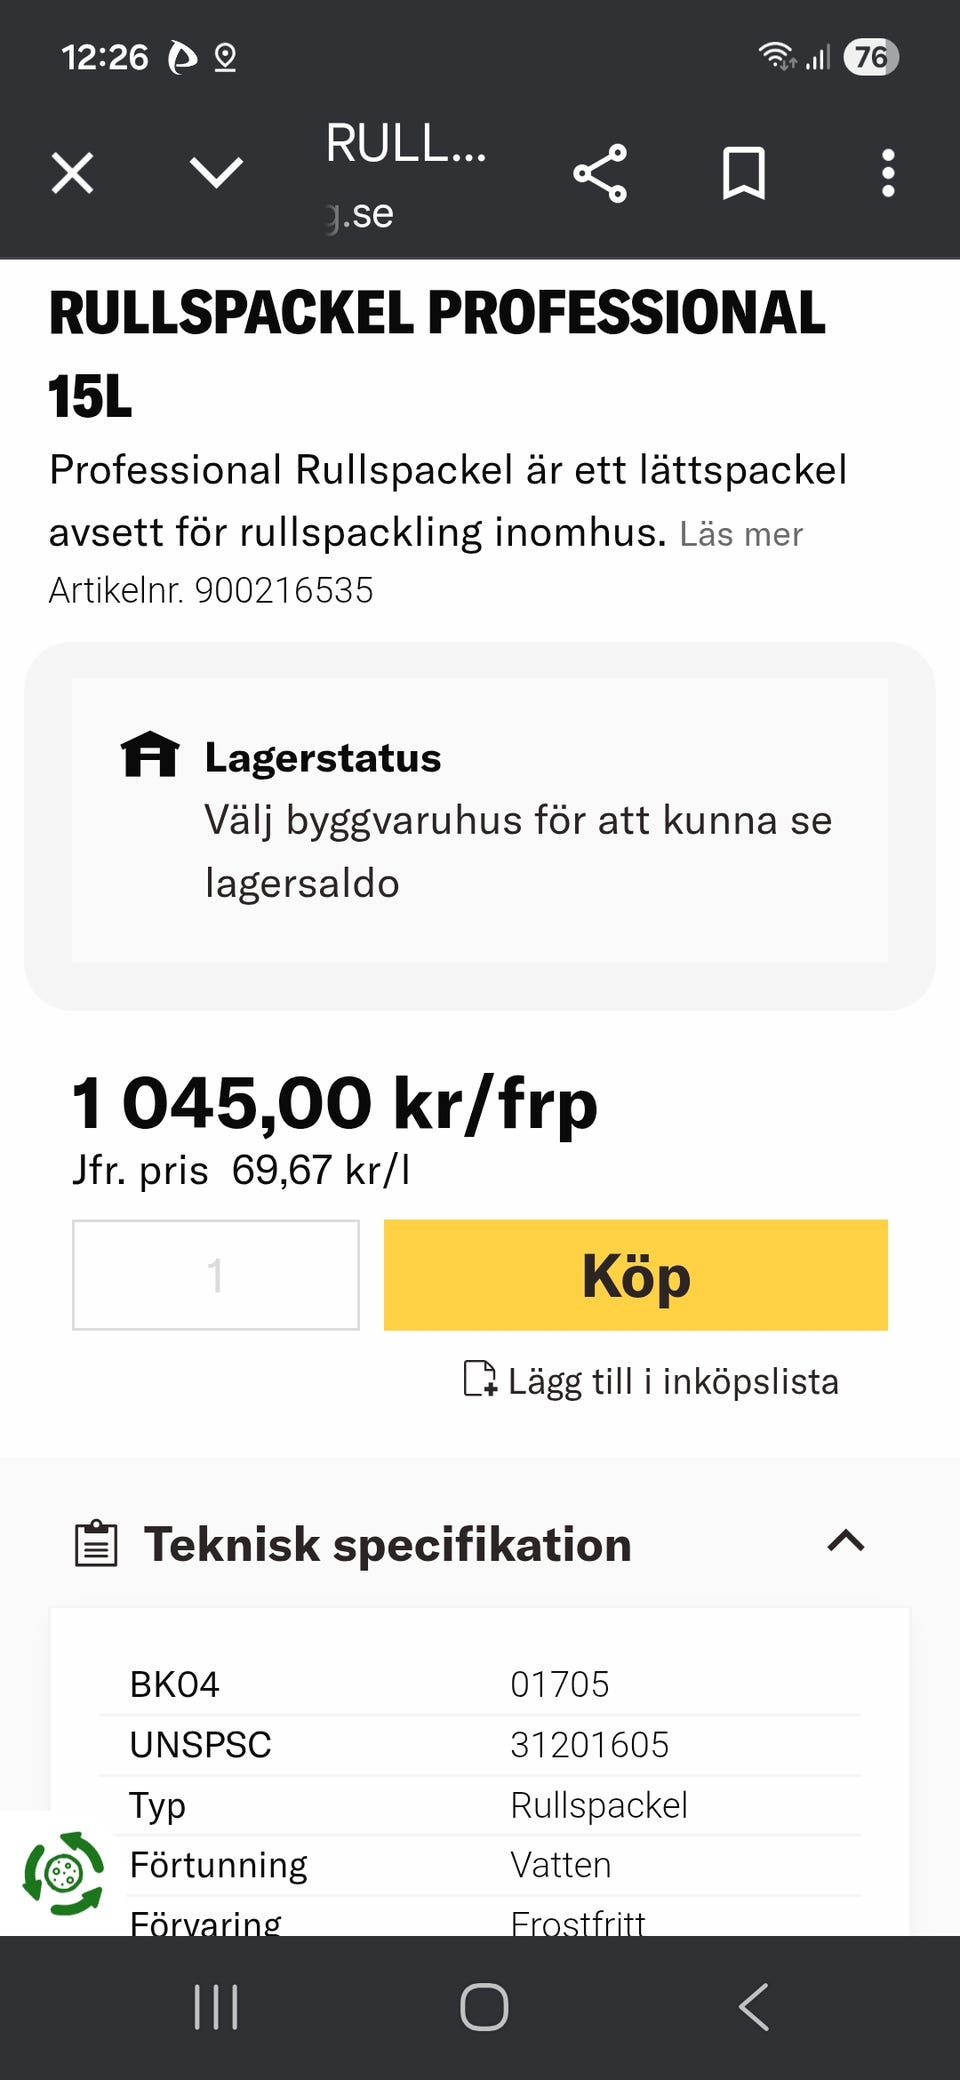Tap the Teknisk specifikation clipboard icon

point(97,1544)
